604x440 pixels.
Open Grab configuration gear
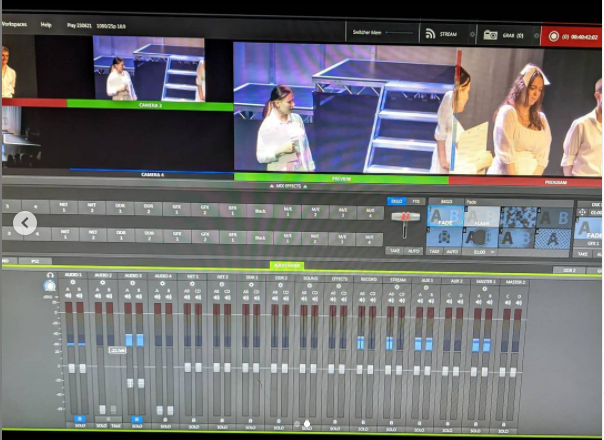click(536, 35)
